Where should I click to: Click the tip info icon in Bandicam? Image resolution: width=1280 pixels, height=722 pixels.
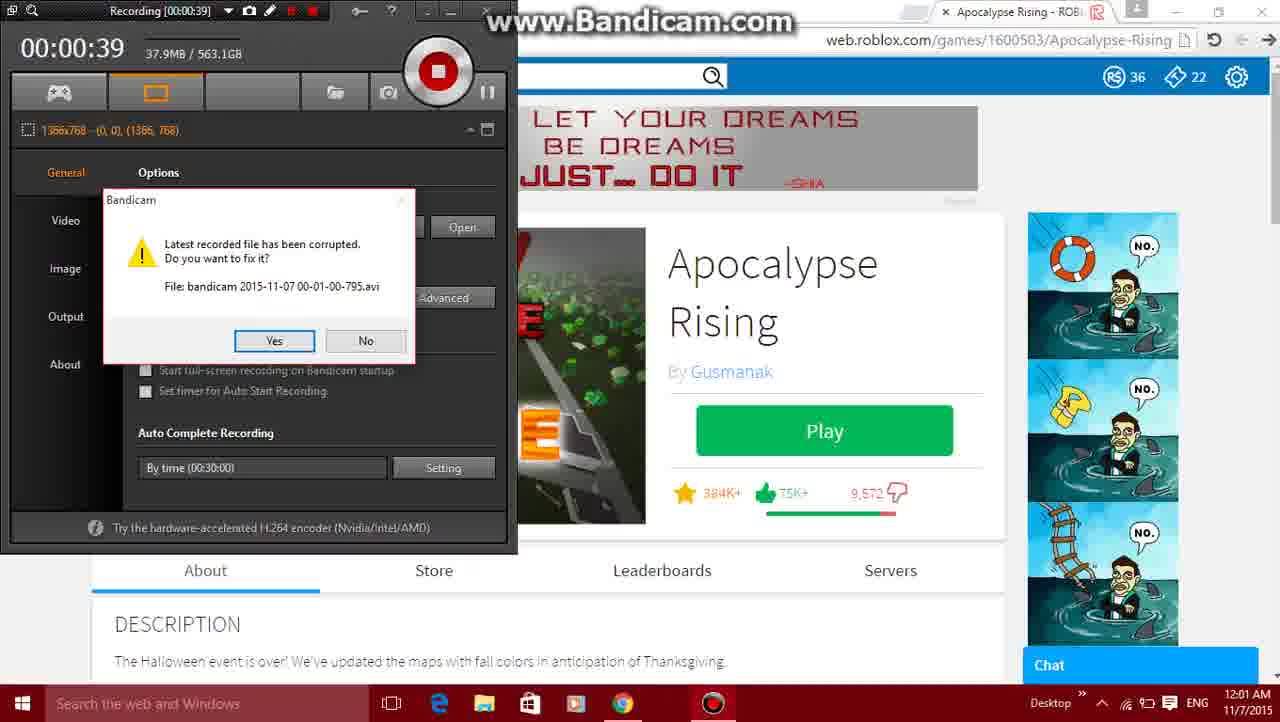pyautogui.click(x=96, y=528)
